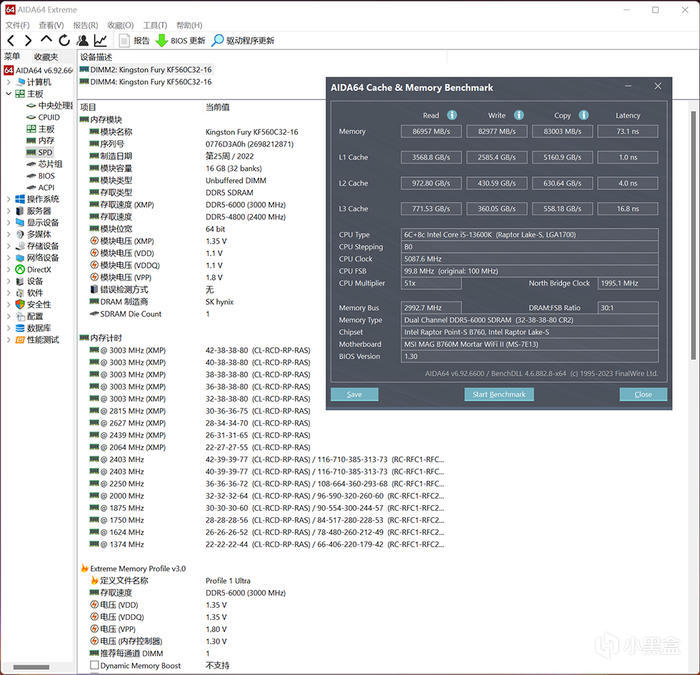Image resolution: width=700 pixels, height=675 pixels.
Task: Go forward with the right arrow toolbar icon
Action: point(28,41)
